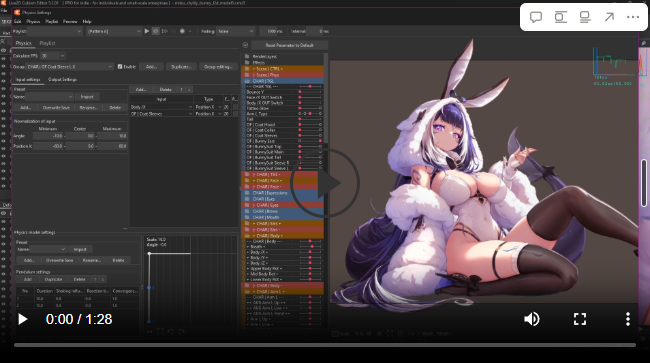Click the Group editing... button
The height and width of the screenshot is (363, 650).
[218, 67]
